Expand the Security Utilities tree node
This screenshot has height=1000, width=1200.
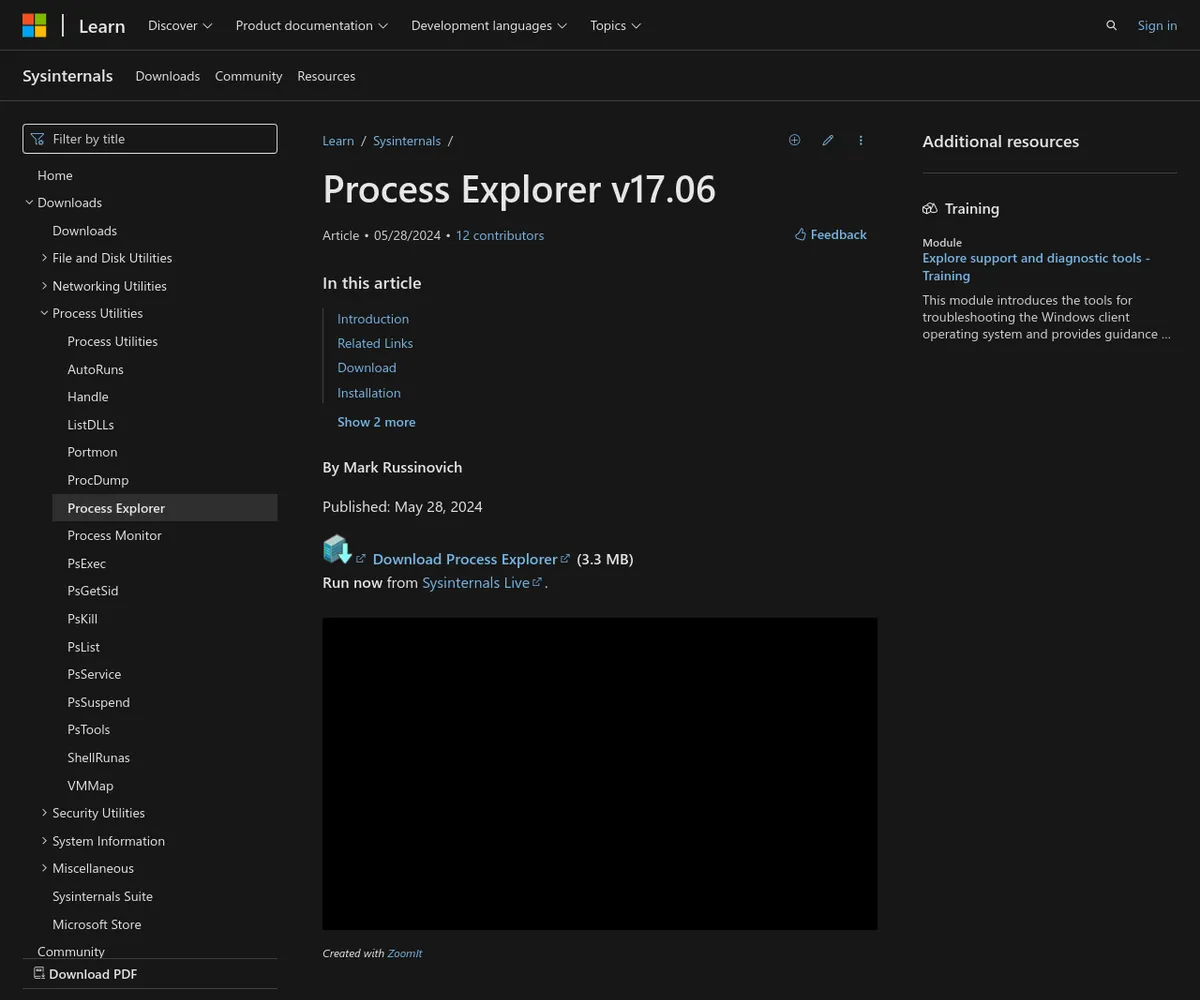[x=45, y=813]
